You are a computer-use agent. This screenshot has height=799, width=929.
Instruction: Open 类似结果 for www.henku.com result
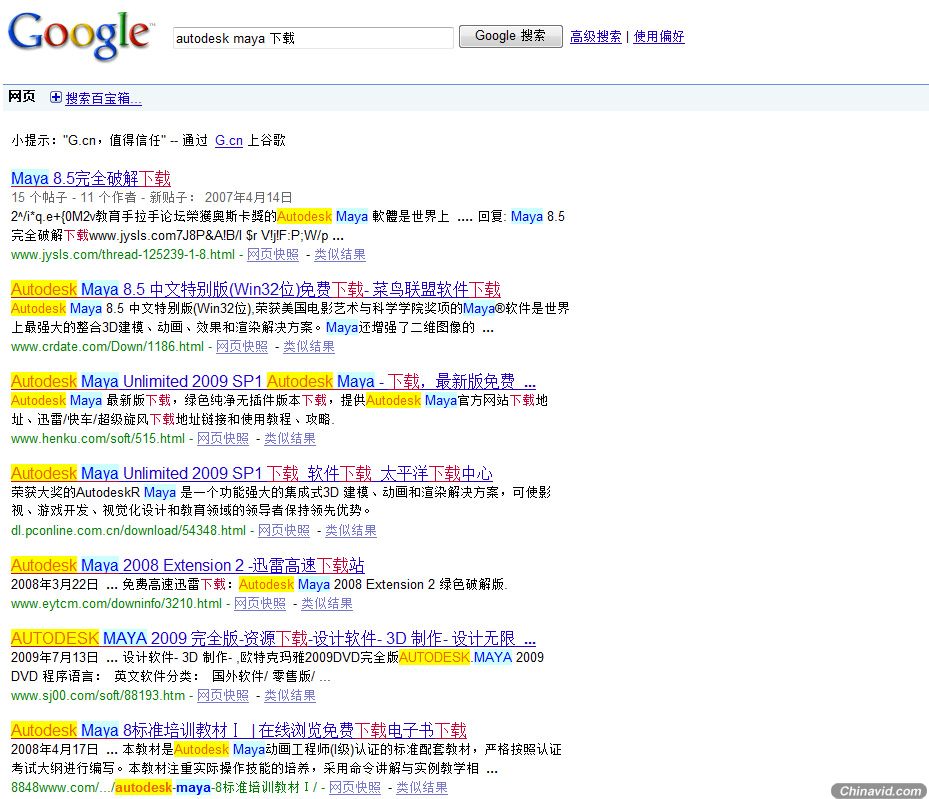tap(290, 438)
